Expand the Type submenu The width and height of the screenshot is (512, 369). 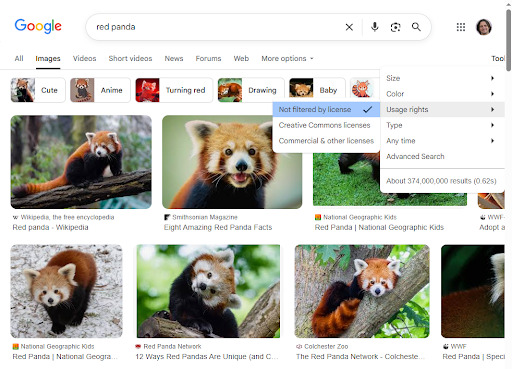click(x=442, y=125)
